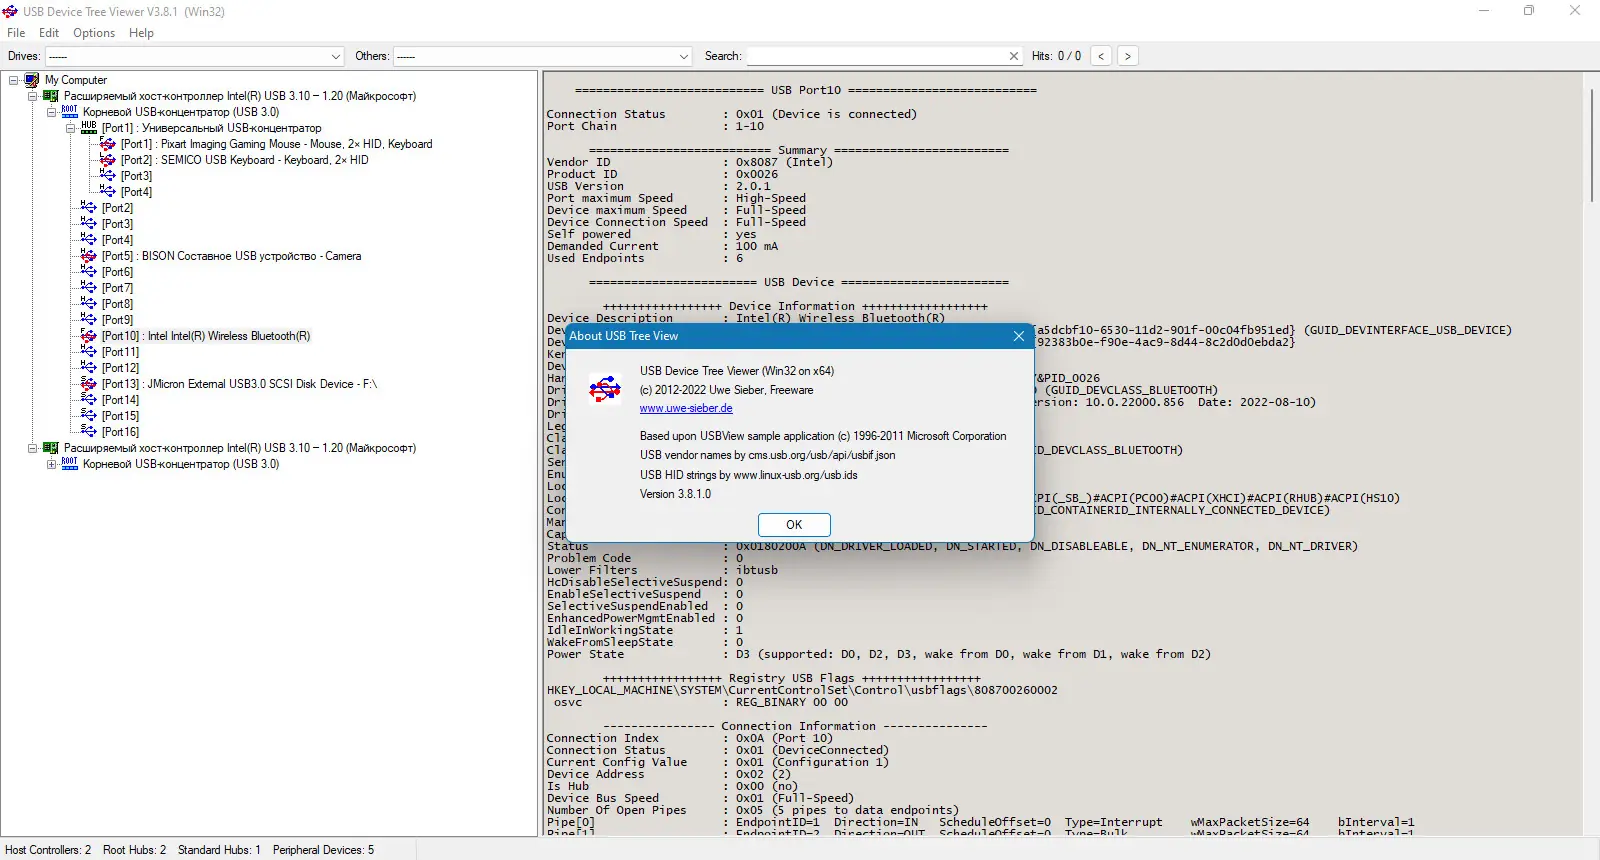
Task: Expand the collapsed USB 3.0 root hub node
Action: [52, 464]
